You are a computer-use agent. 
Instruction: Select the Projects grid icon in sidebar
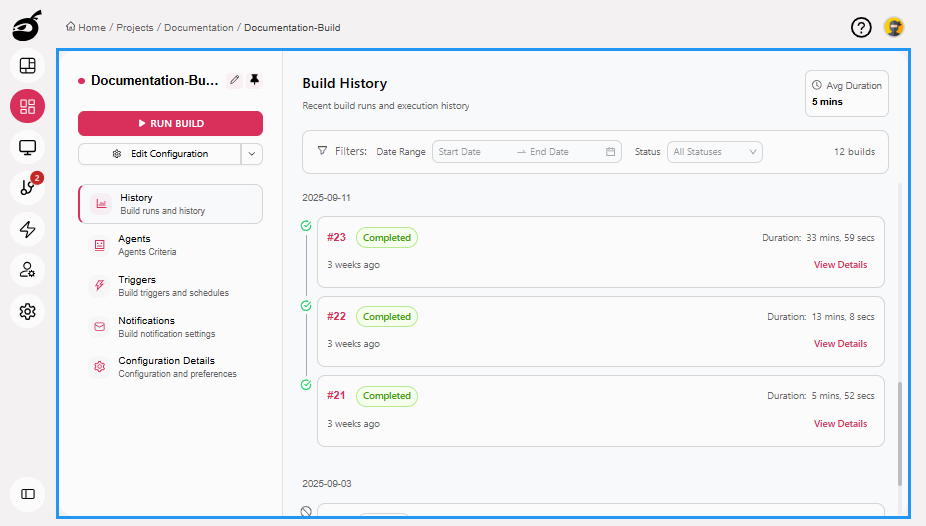pos(27,106)
